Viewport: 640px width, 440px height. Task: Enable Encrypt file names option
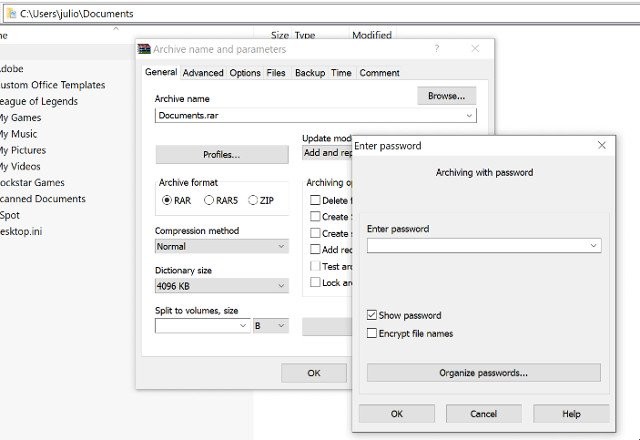point(373,333)
